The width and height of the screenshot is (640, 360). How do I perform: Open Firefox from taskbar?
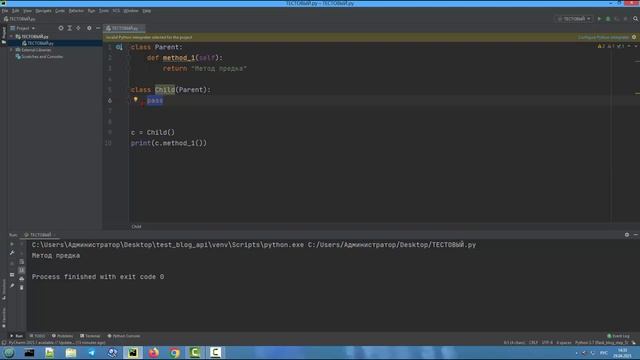click(153, 353)
